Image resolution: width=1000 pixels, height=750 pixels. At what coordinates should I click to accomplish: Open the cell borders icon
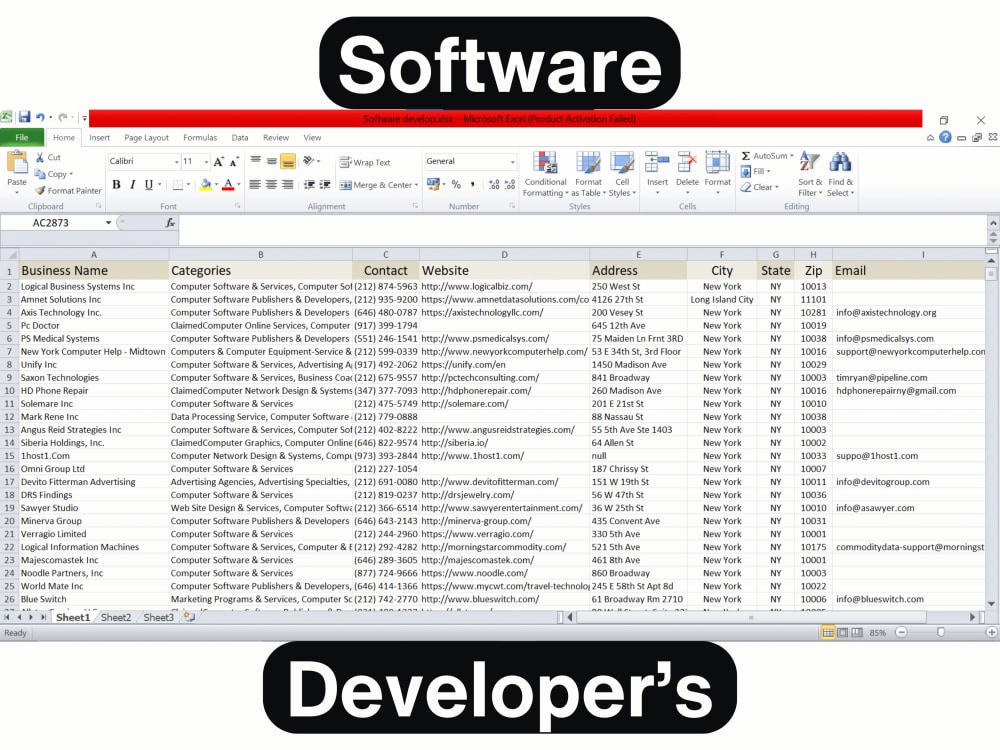tap(178, 185)
